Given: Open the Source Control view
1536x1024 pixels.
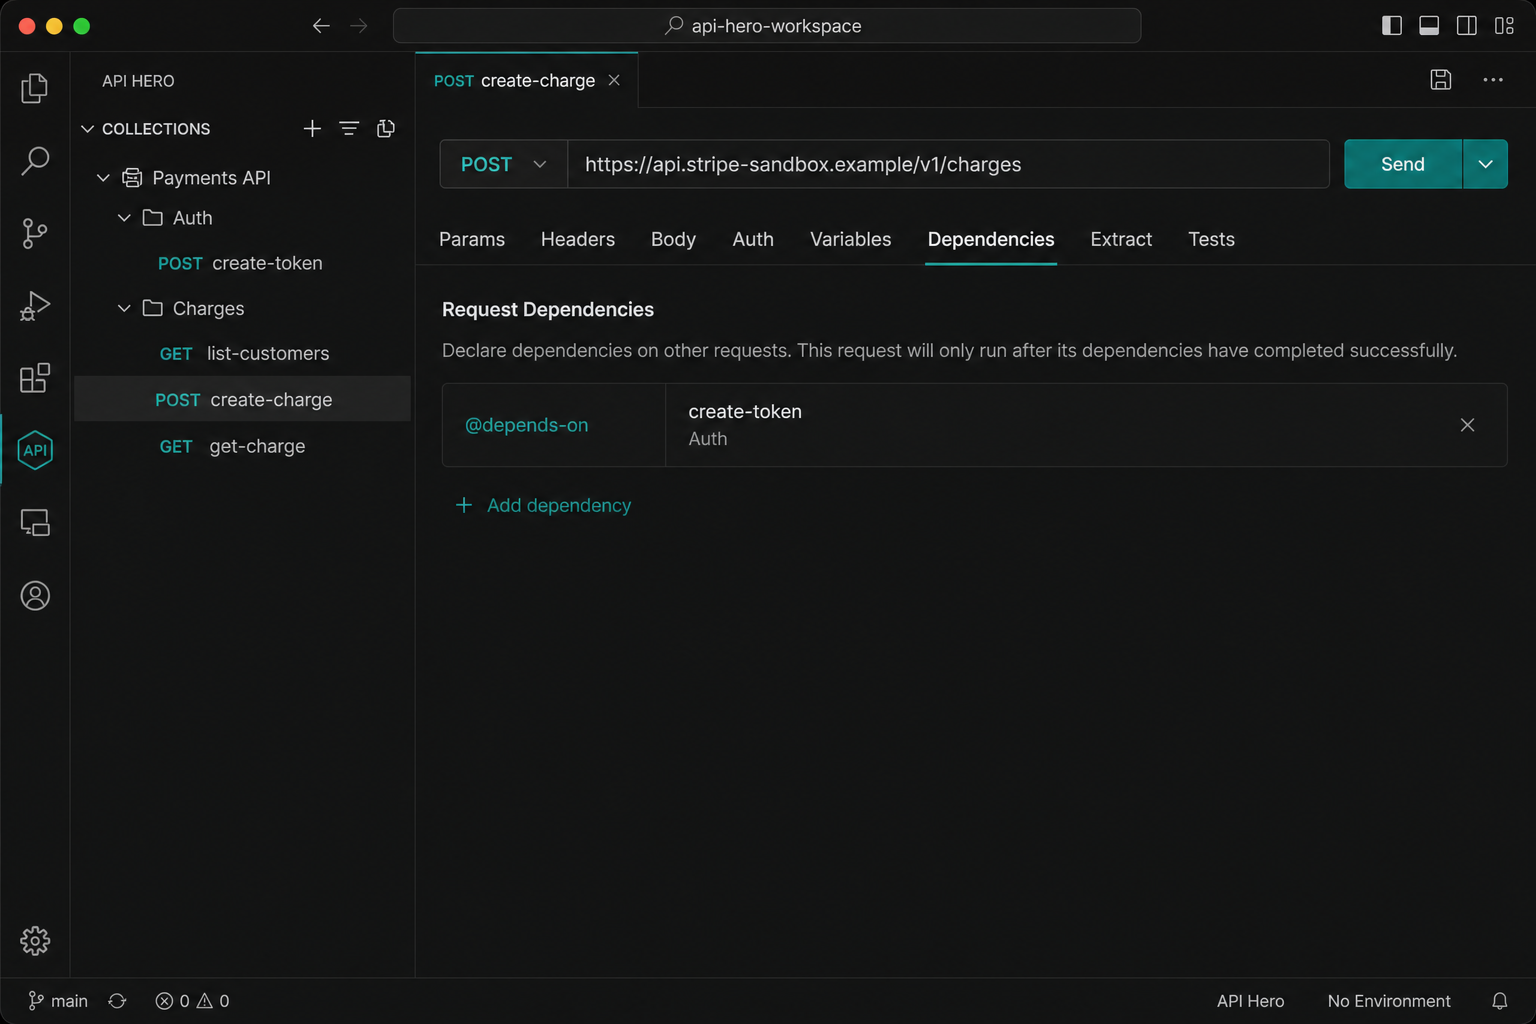Looking at the screenshot, I should coord(35,233).
